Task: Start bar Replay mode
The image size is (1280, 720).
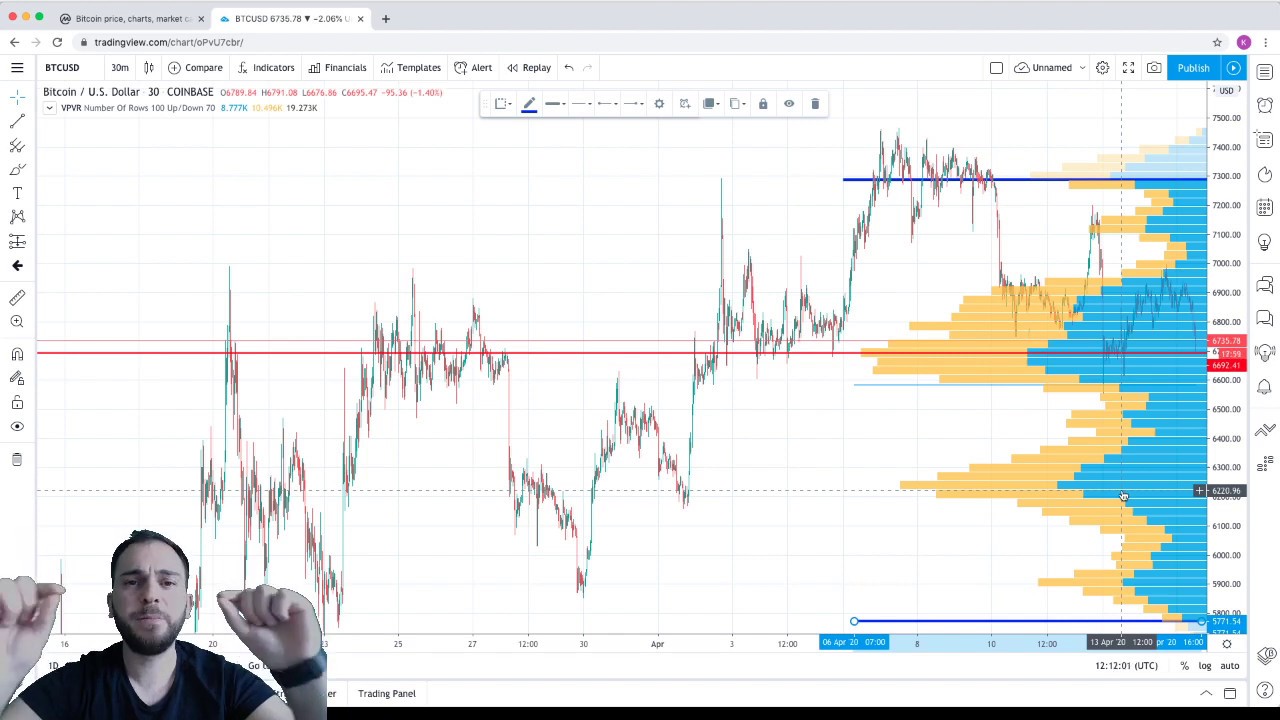Action: [x=528, y=67]
